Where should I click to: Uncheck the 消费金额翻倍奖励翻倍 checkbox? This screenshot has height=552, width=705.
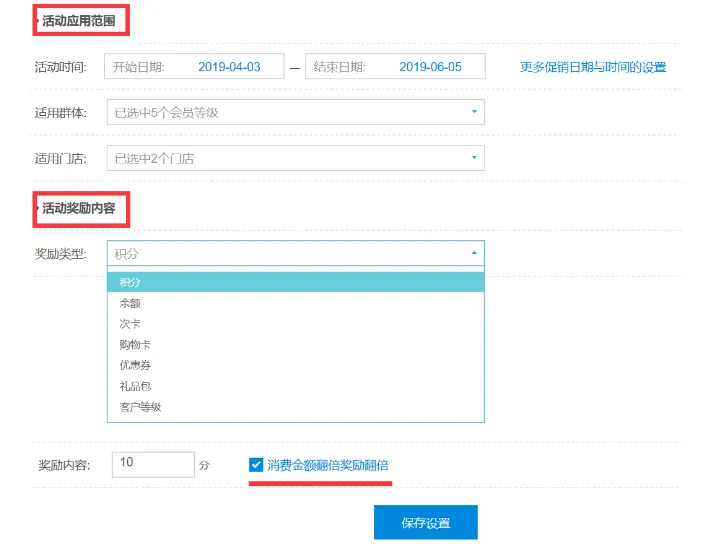coord(256,465)
